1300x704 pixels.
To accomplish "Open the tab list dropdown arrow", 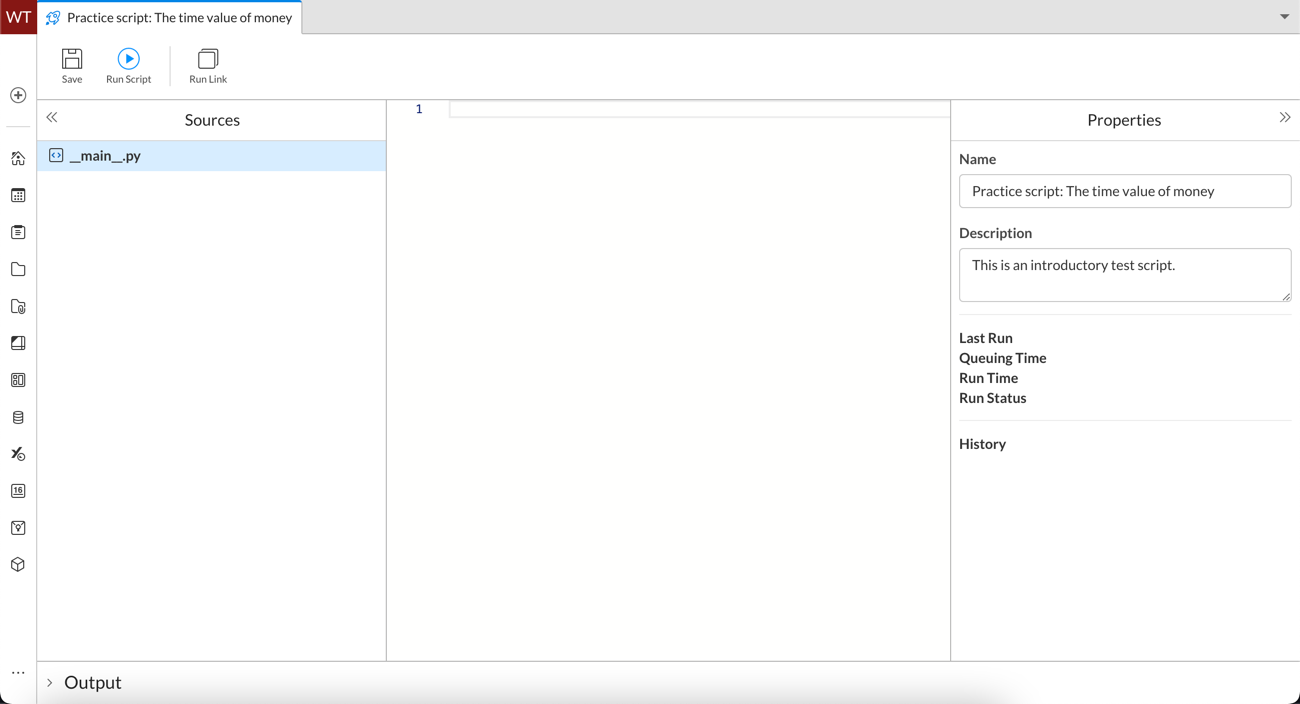I will 1285,17.
